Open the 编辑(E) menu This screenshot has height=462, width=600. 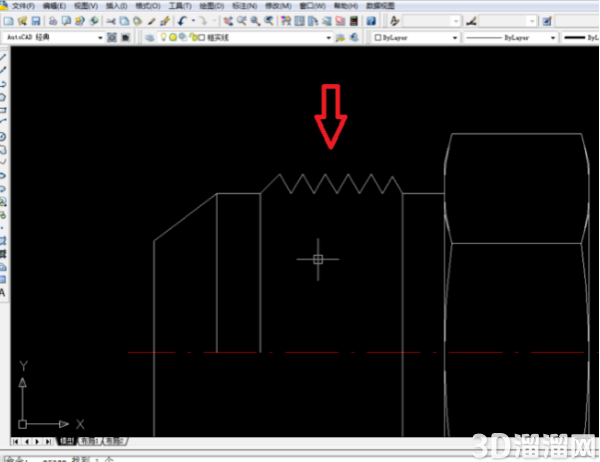[x=54, y=6]
